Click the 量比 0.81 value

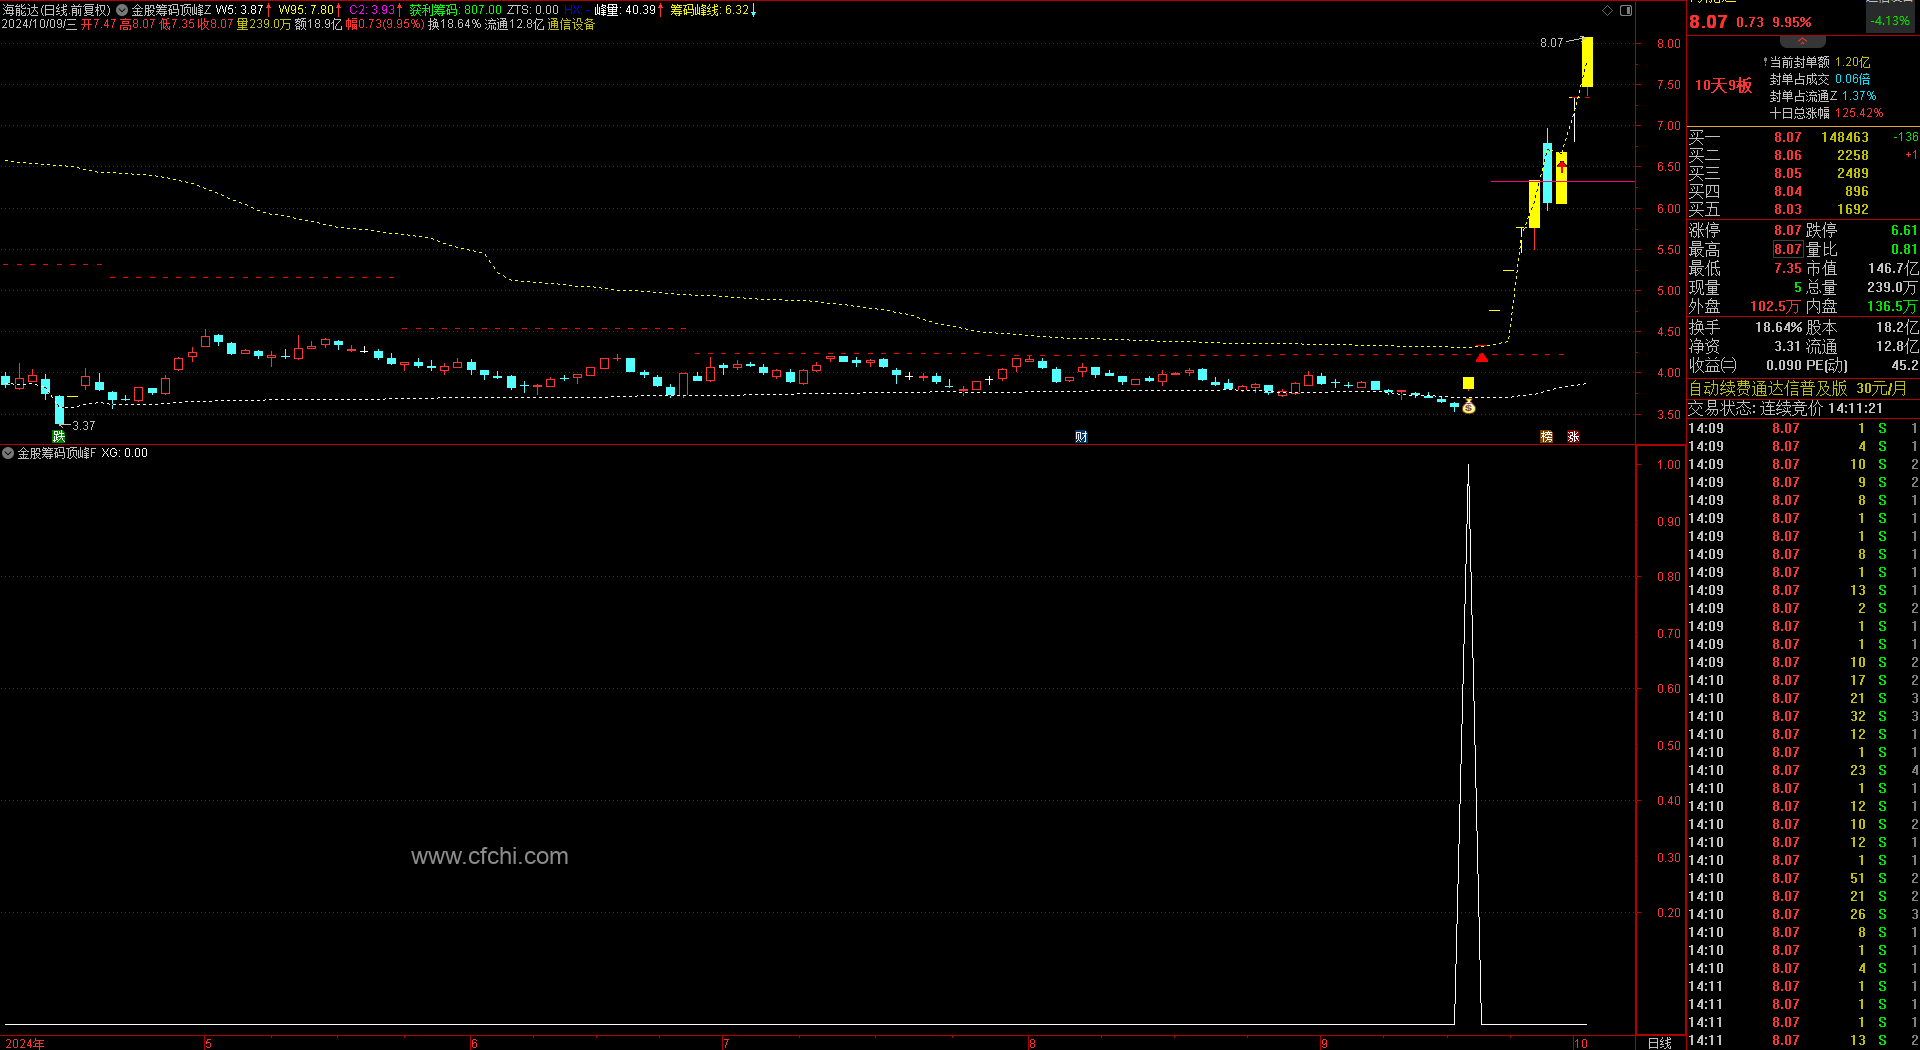pyautogui.click(x=1904, y=249)
